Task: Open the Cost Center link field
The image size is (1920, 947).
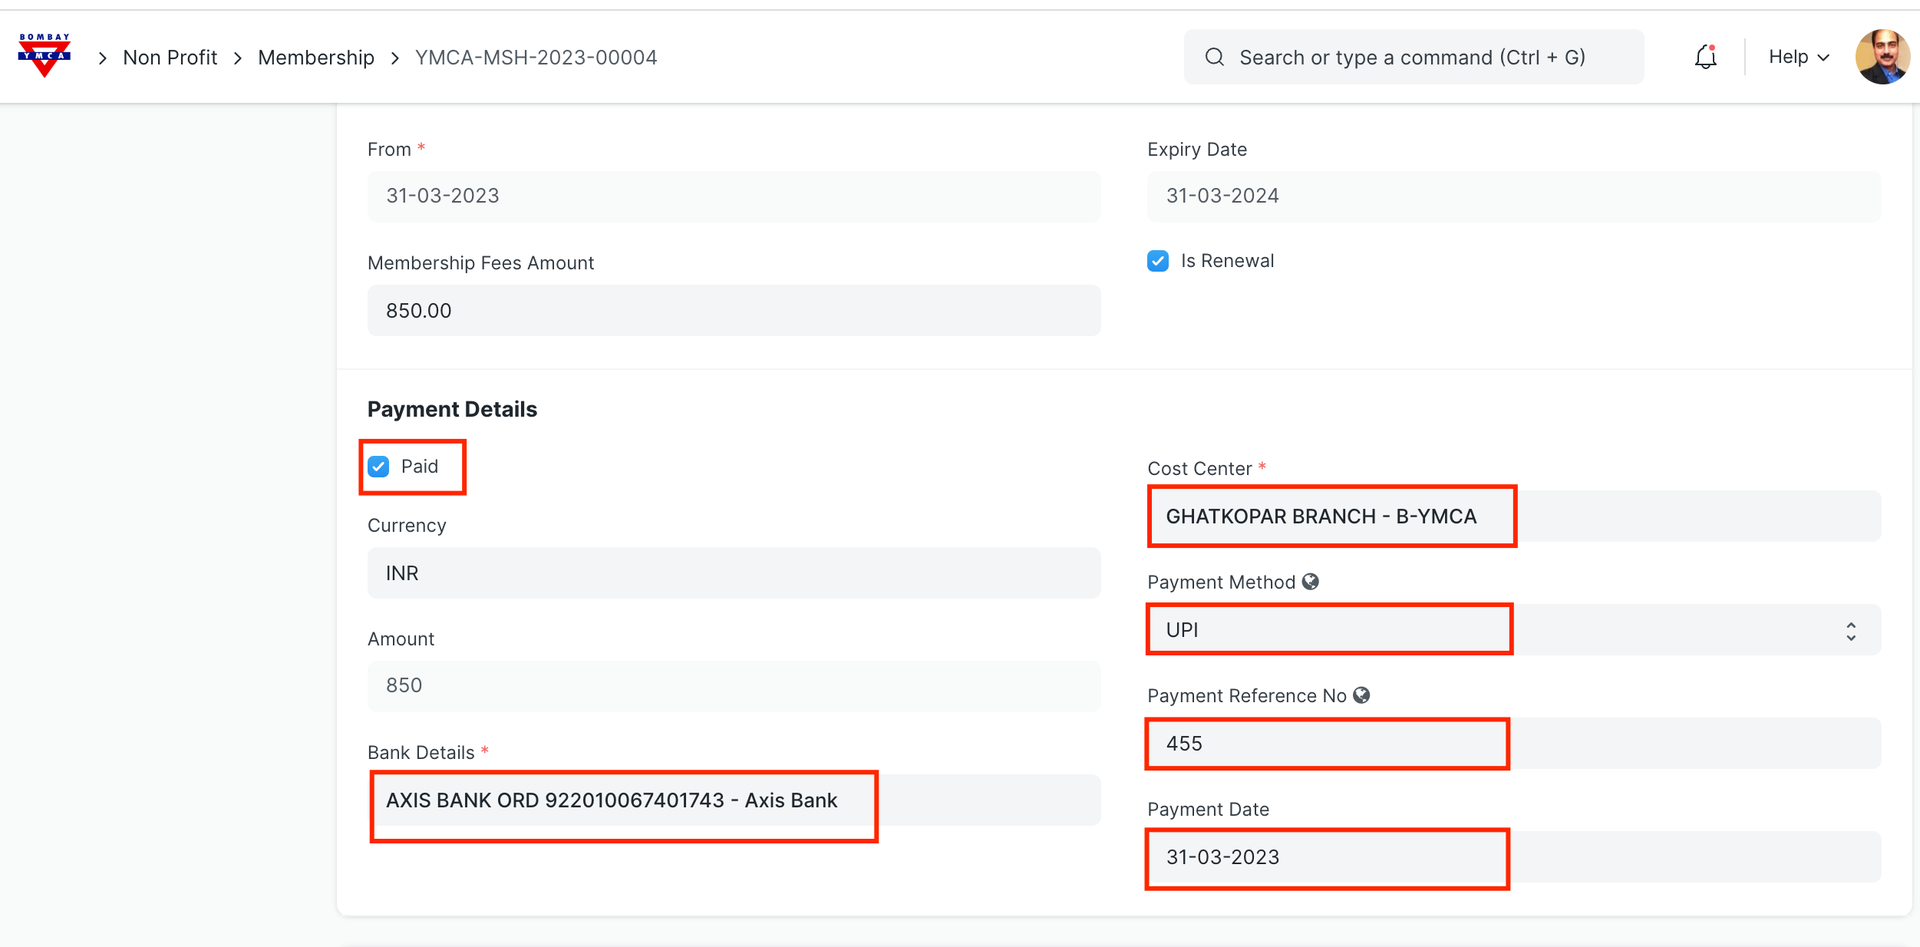Action: click(x=1512, y=516)
